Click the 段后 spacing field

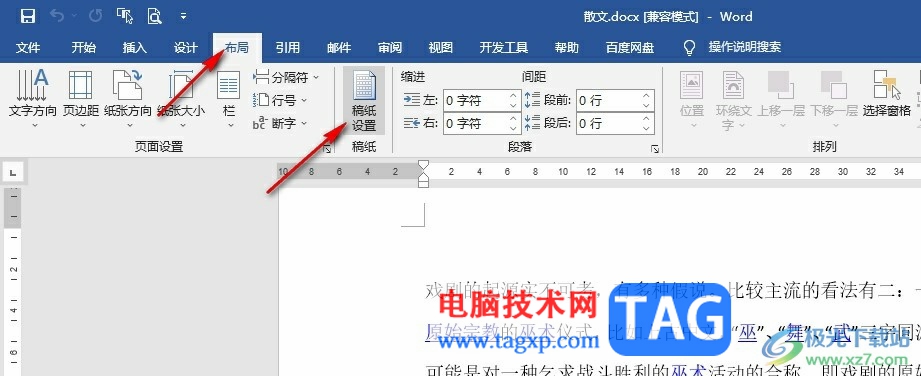pos(615,123)
